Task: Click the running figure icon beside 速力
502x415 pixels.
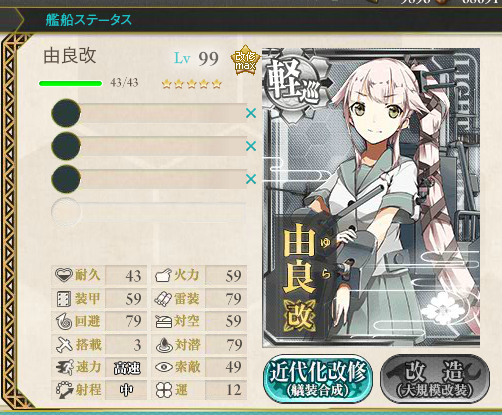Action: (64, 367)
